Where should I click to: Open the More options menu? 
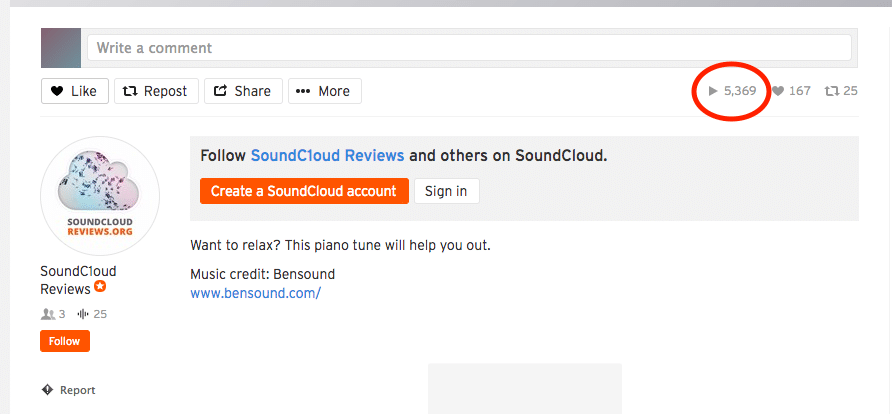click(324, 91)
